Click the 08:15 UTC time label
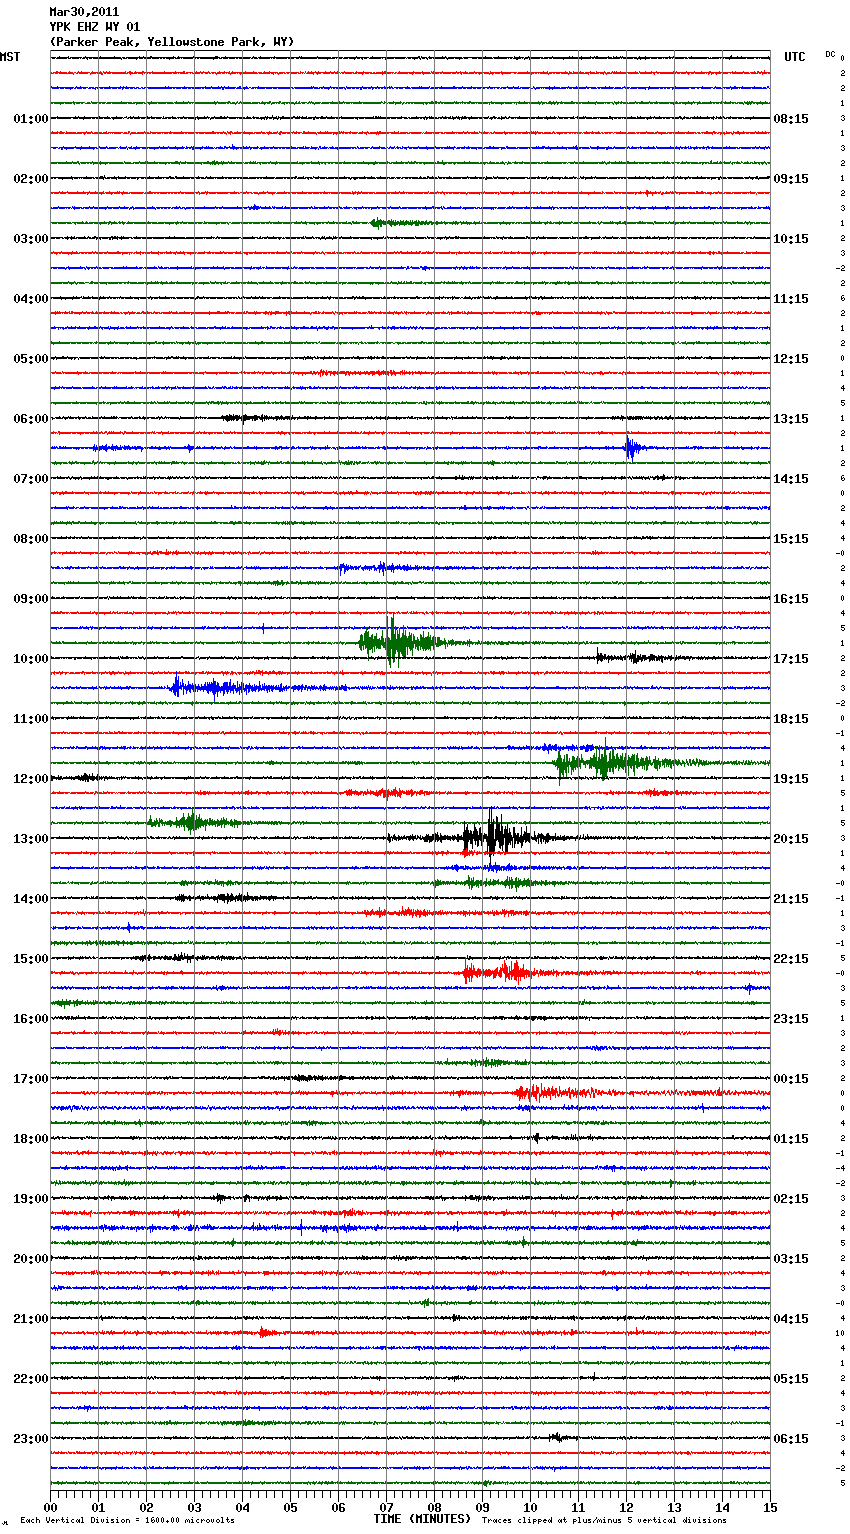Screen dimensions: 850x1534 [x=791, y=119]
